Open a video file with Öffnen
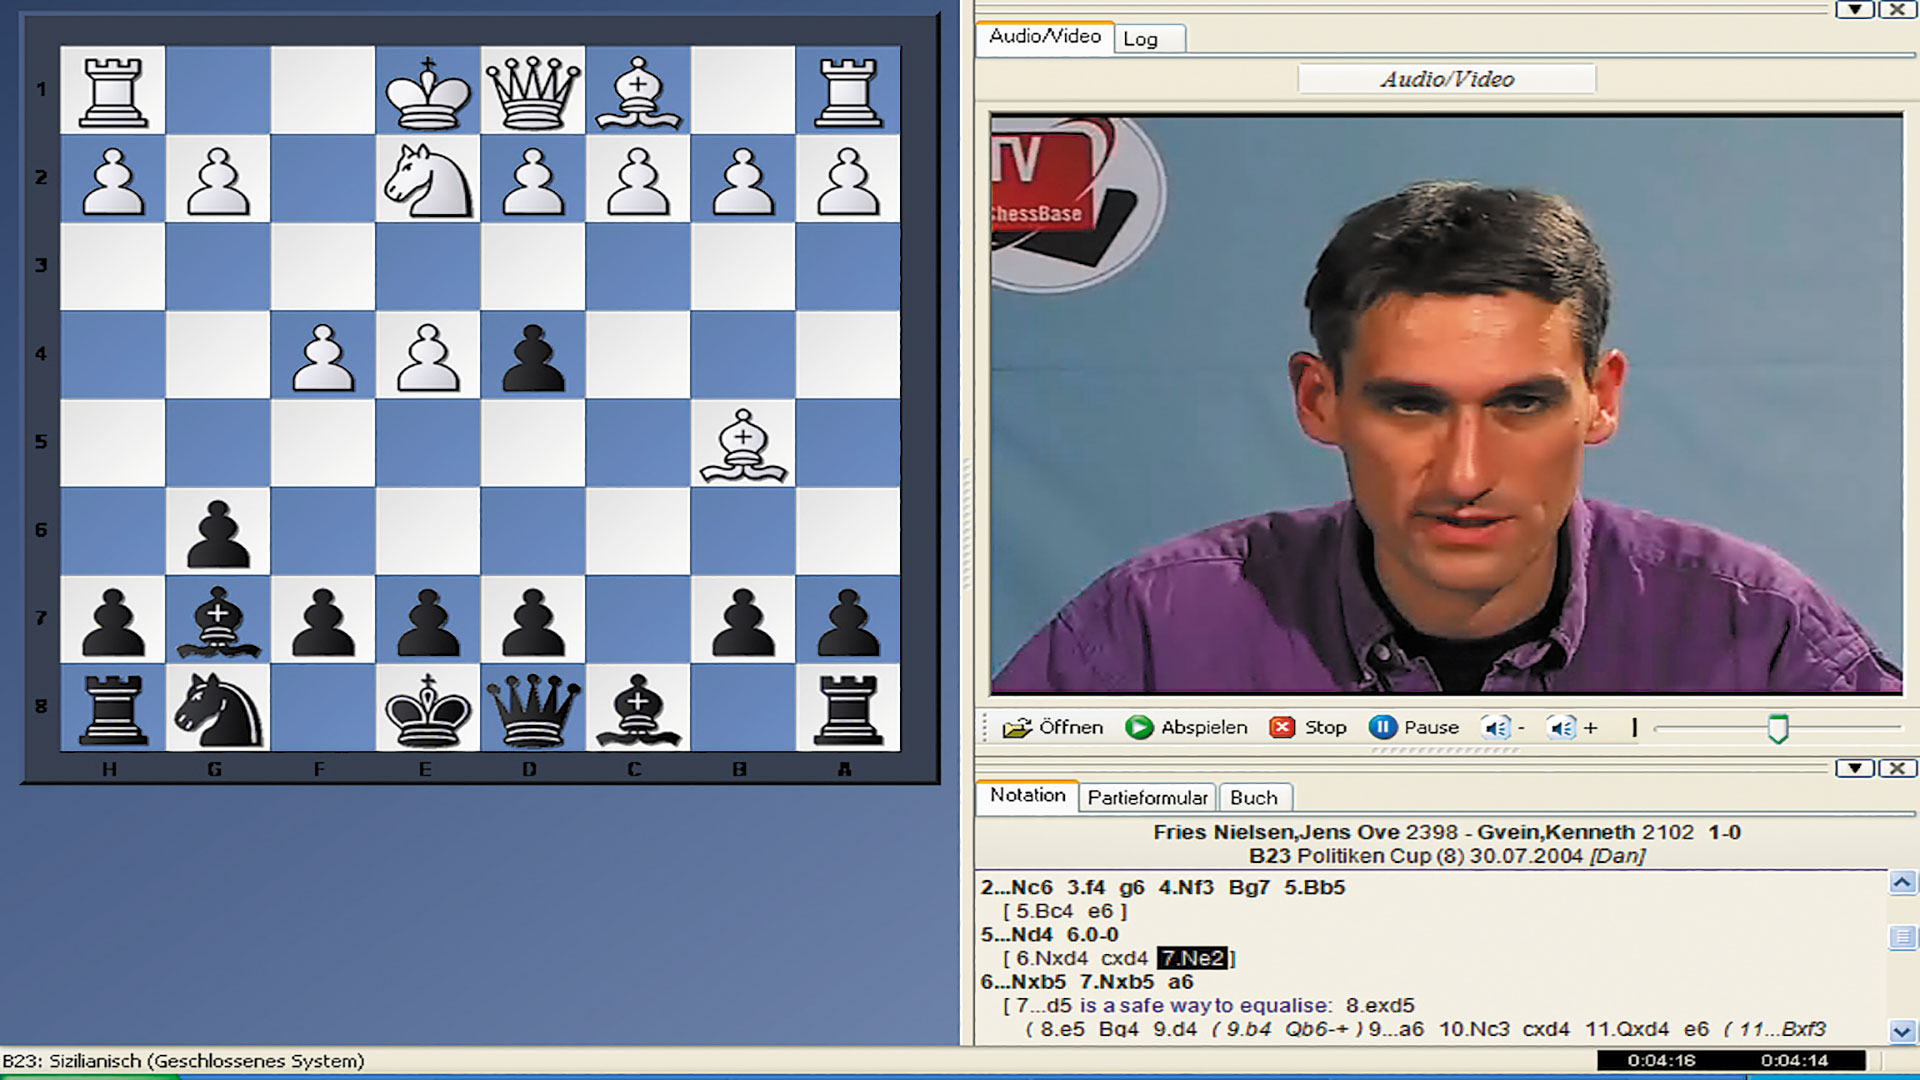The image size is (1920, 1080). (1056, 727)
